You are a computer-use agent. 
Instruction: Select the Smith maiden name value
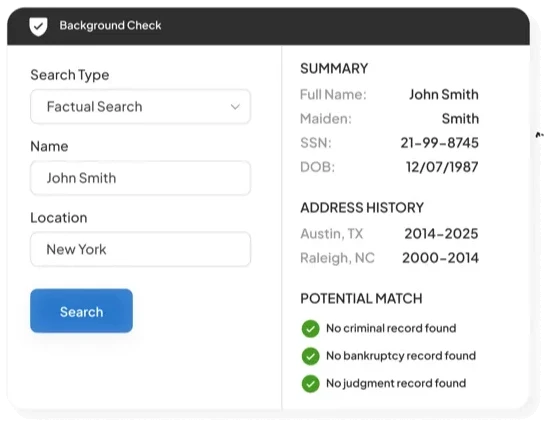[460, 119]
